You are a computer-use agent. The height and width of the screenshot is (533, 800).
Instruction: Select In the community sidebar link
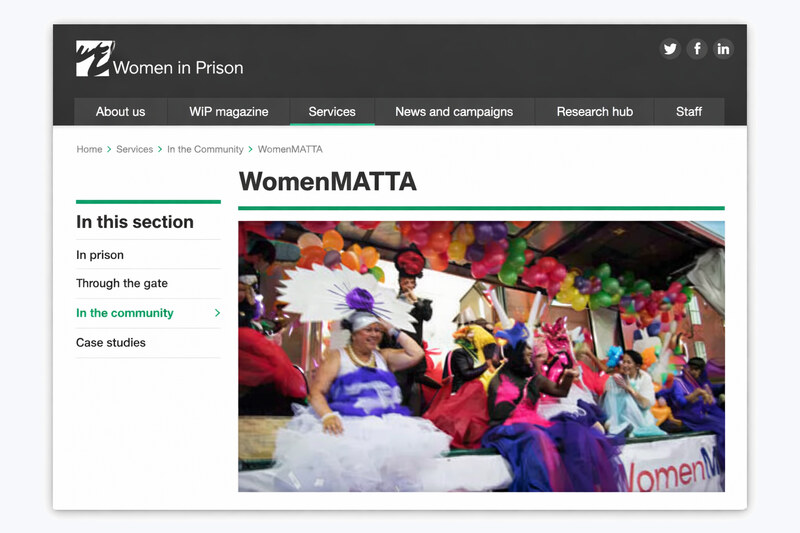(x=125, y=313)
